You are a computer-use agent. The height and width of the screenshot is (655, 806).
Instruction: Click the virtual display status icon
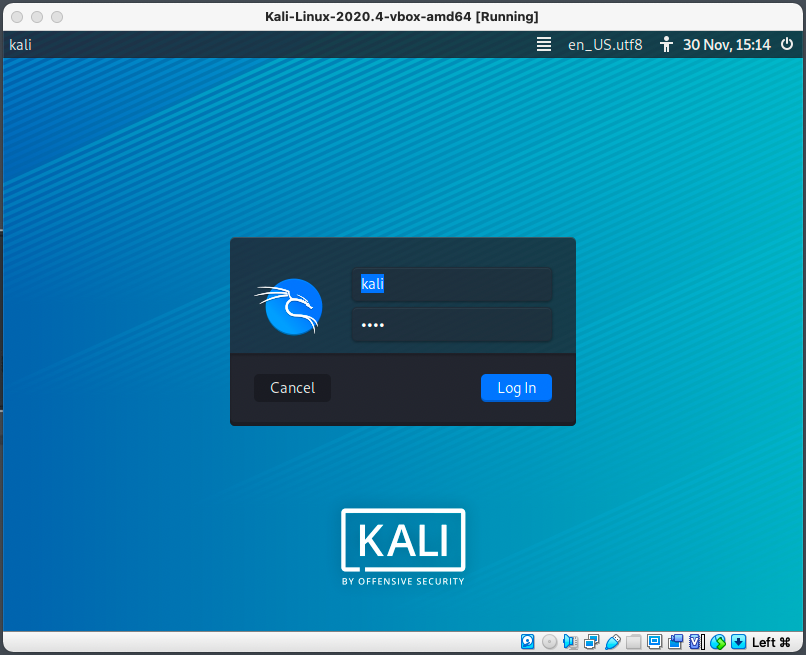coord(655,641)
